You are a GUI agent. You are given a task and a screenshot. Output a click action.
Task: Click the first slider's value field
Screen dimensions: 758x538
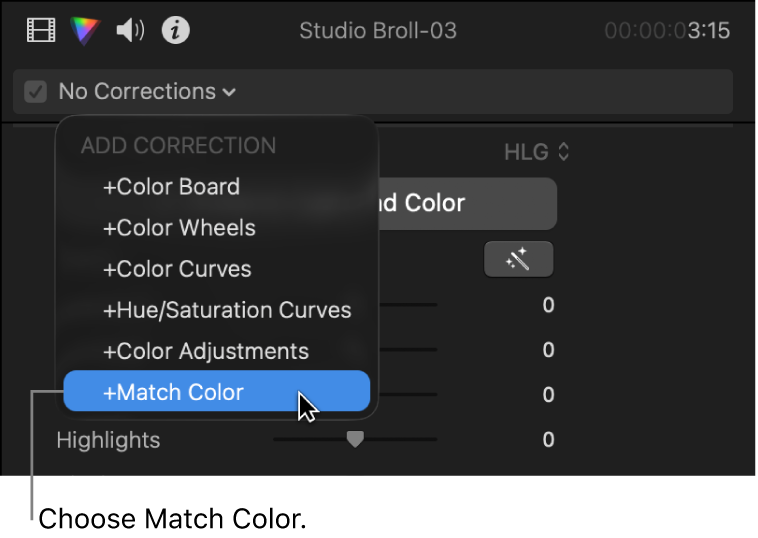tap(548, 305)
